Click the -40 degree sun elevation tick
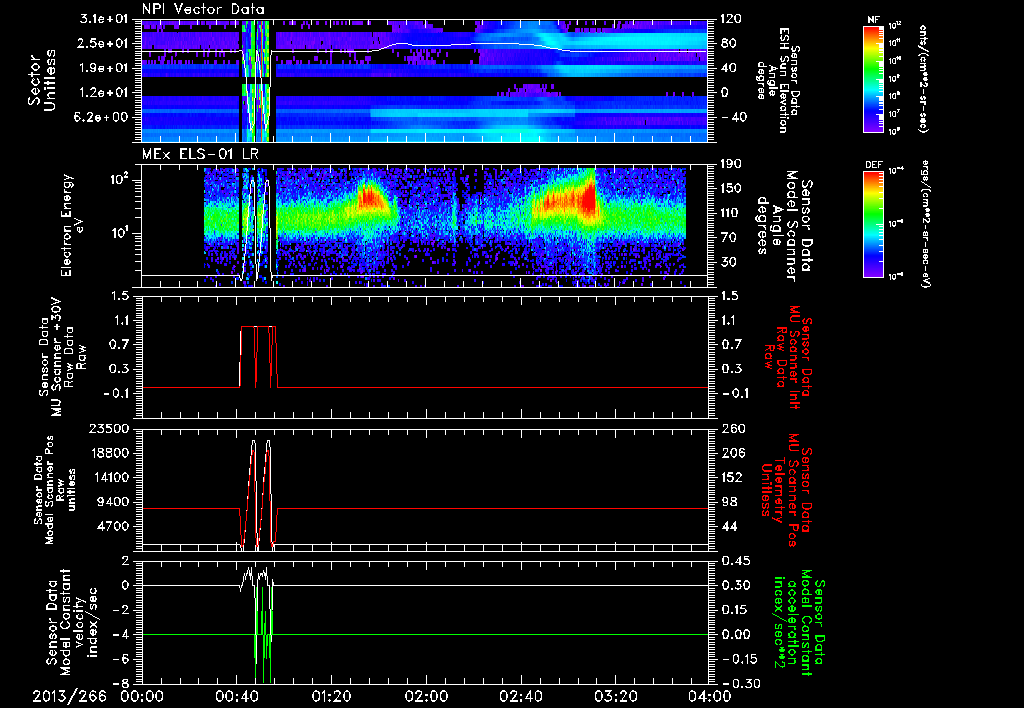 click(x=732, y=117)
